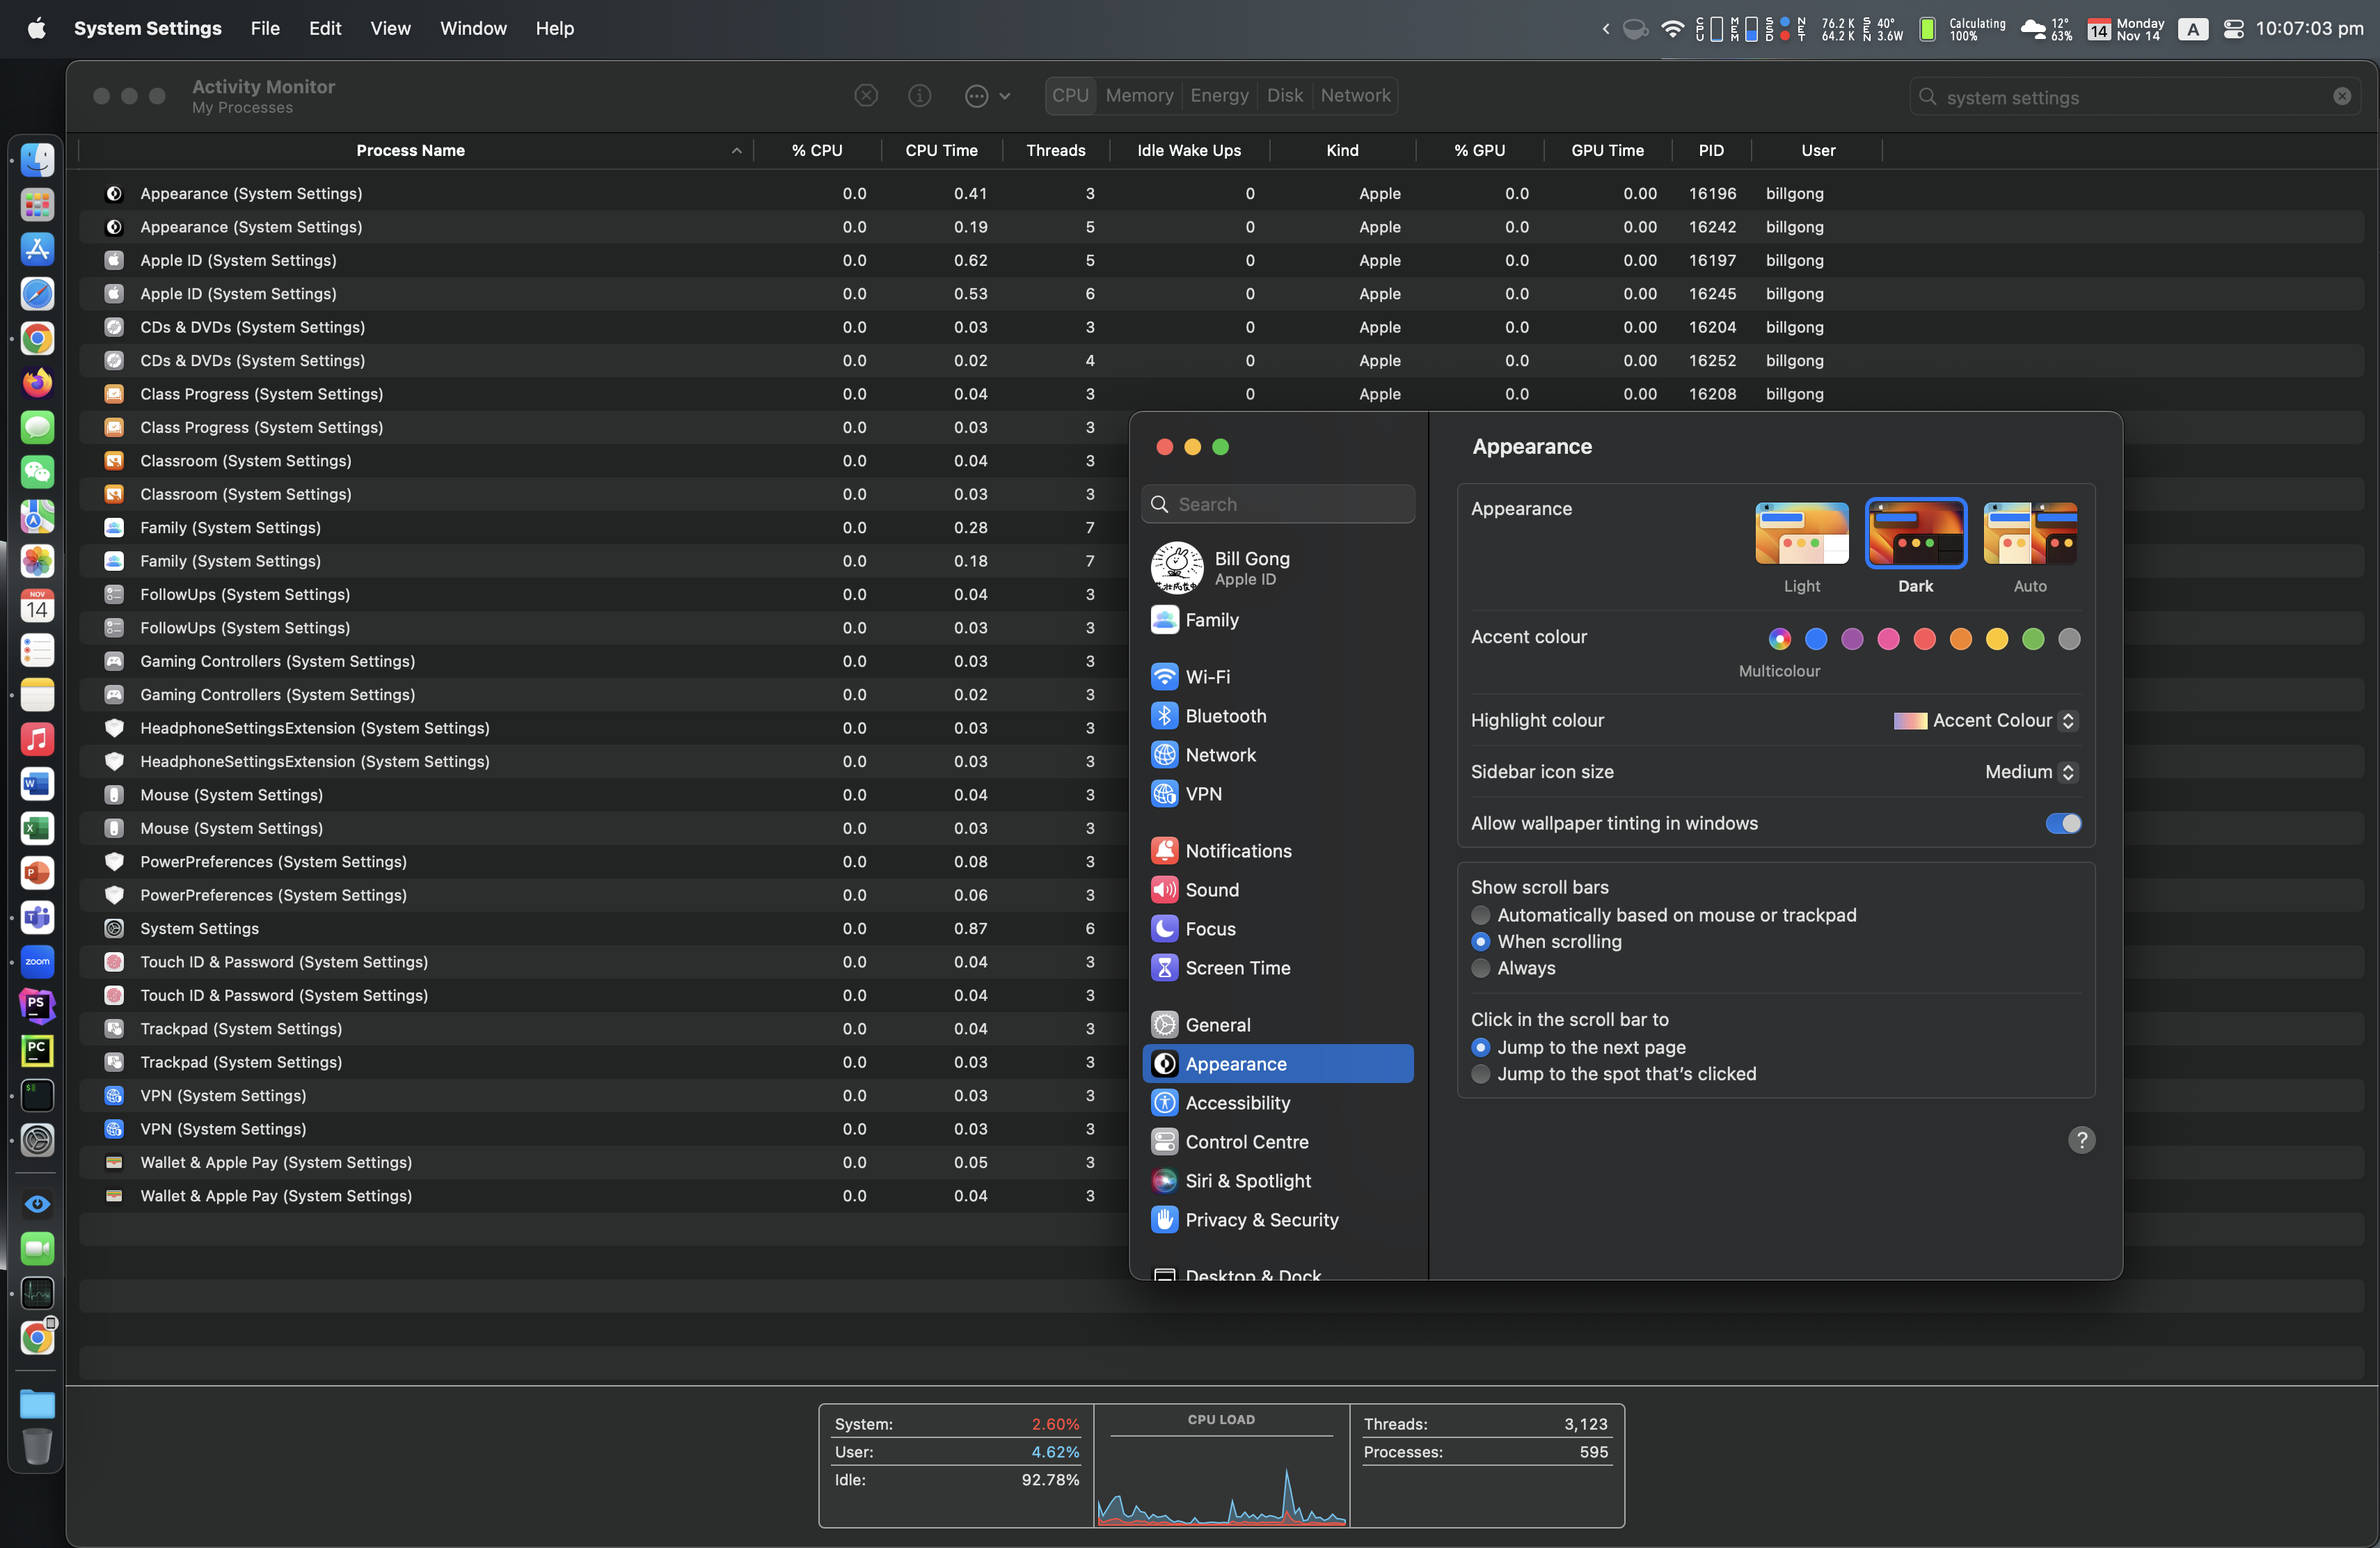Choose the blue accent colour

[1816, 639]
